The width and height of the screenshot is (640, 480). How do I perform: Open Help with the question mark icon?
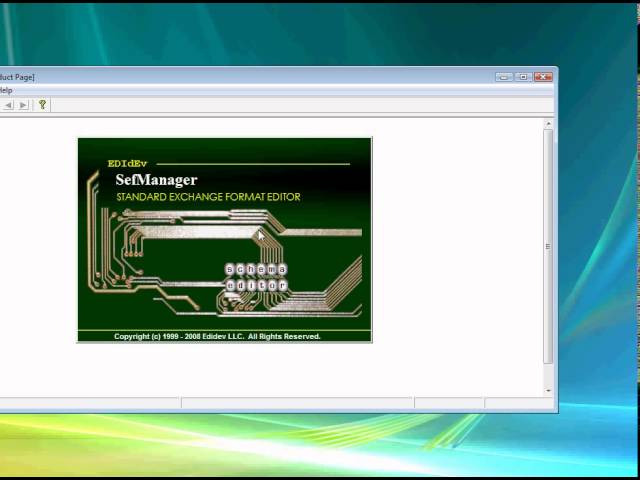[x=42, y=105]
